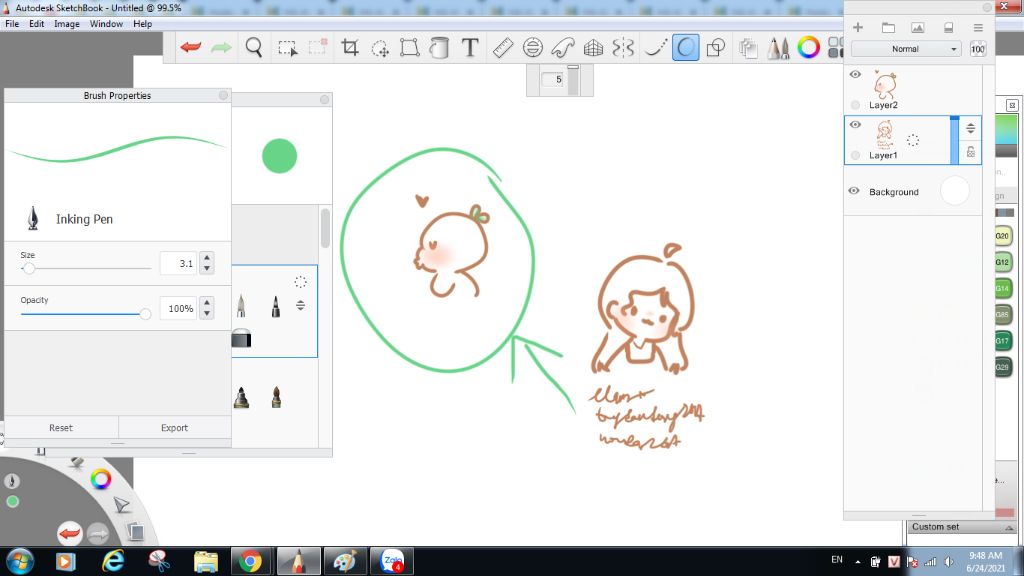
Task: Select the Distort transform tool
Action: point(409,48)
